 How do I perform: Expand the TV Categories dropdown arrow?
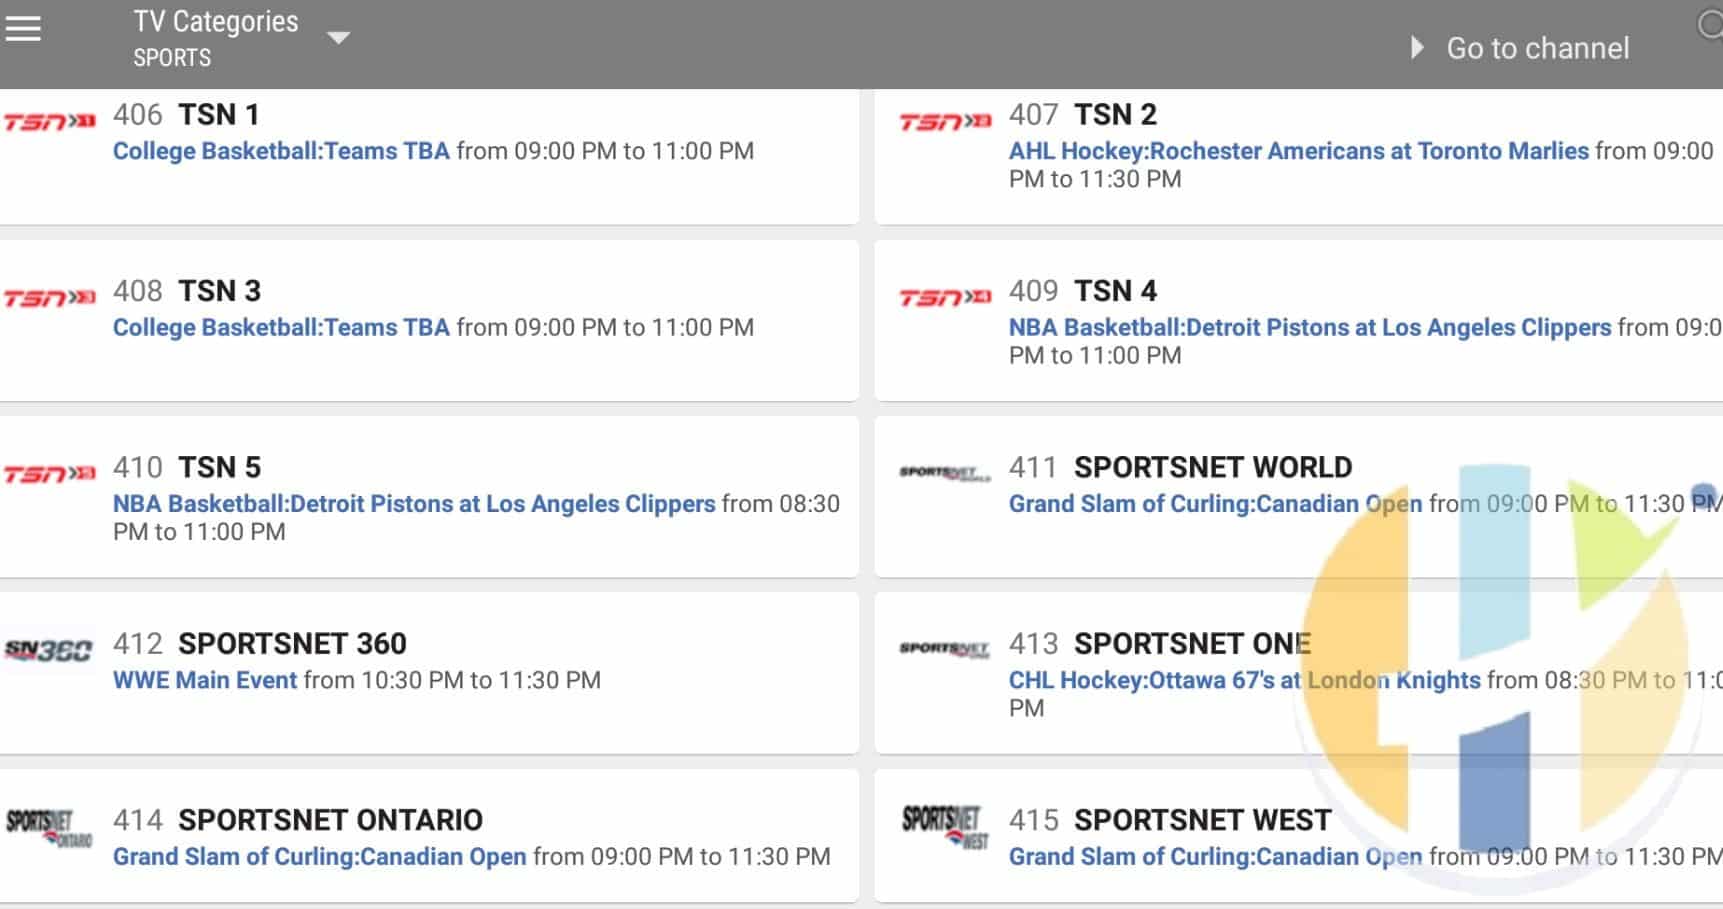pyautogui.click(x=339, y=38)
